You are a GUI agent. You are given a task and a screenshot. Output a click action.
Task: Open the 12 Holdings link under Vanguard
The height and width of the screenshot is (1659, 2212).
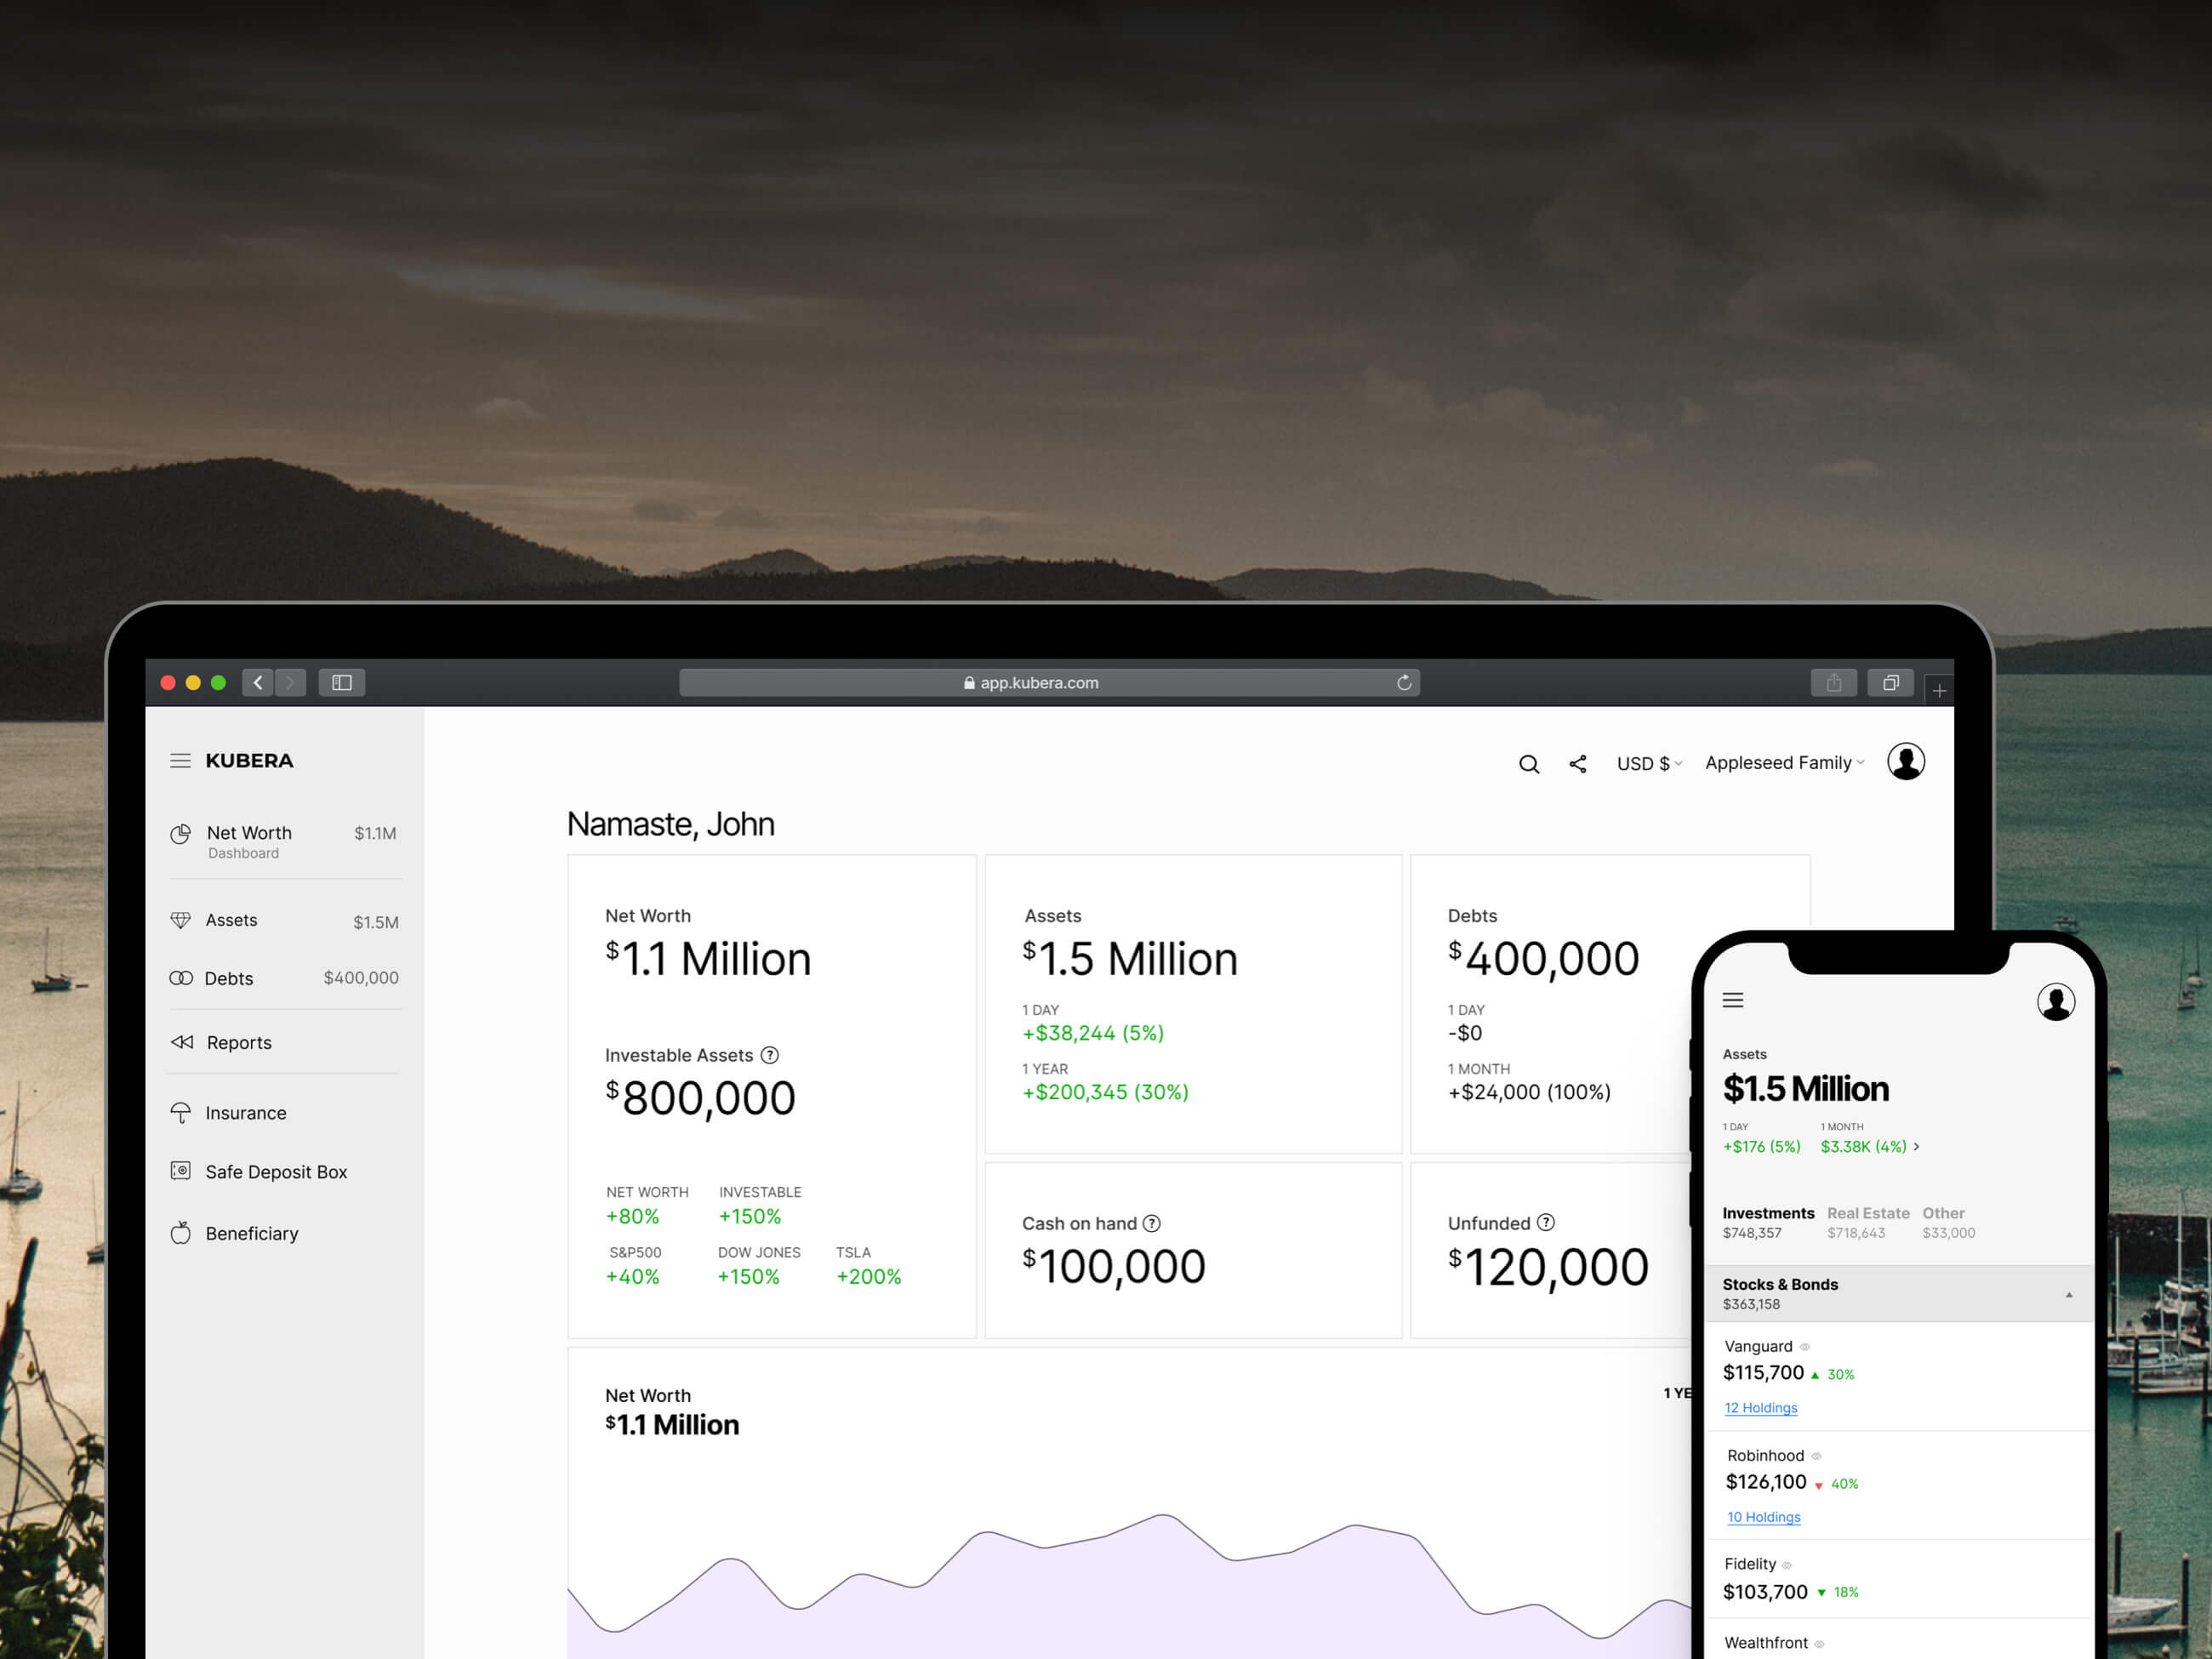[1760, 1408]
